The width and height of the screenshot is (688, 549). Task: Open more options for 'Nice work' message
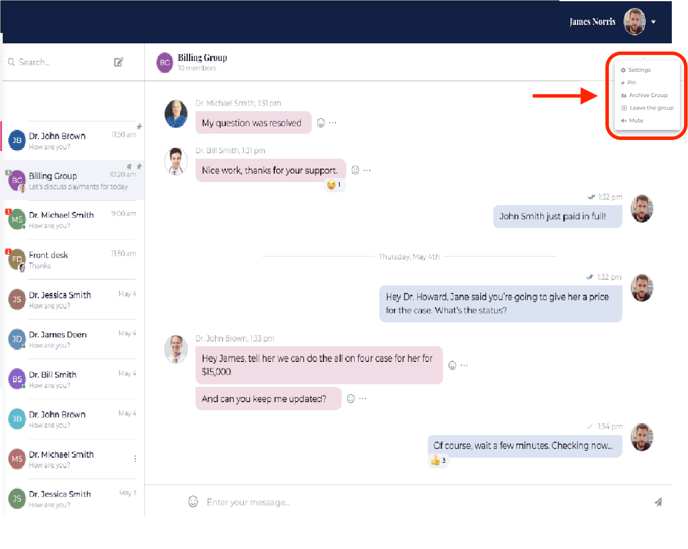(367, 170)
